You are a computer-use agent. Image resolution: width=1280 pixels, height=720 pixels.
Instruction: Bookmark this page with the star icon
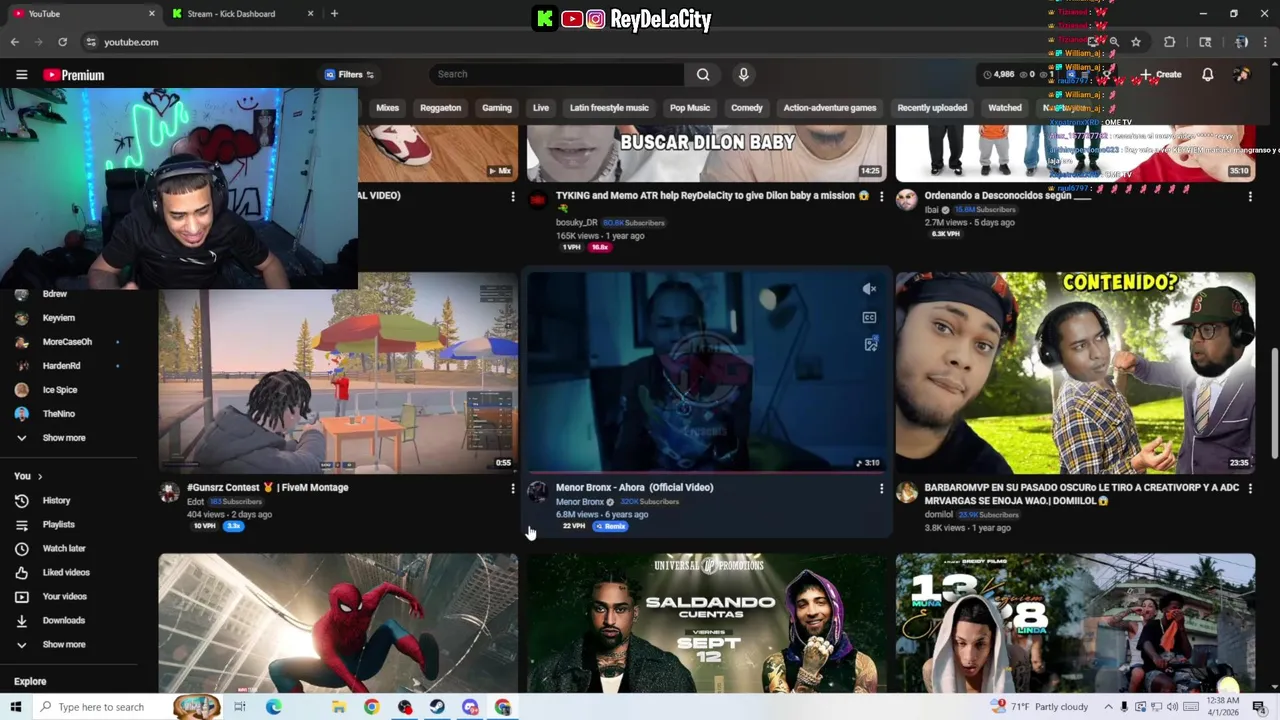[1136, 42]
